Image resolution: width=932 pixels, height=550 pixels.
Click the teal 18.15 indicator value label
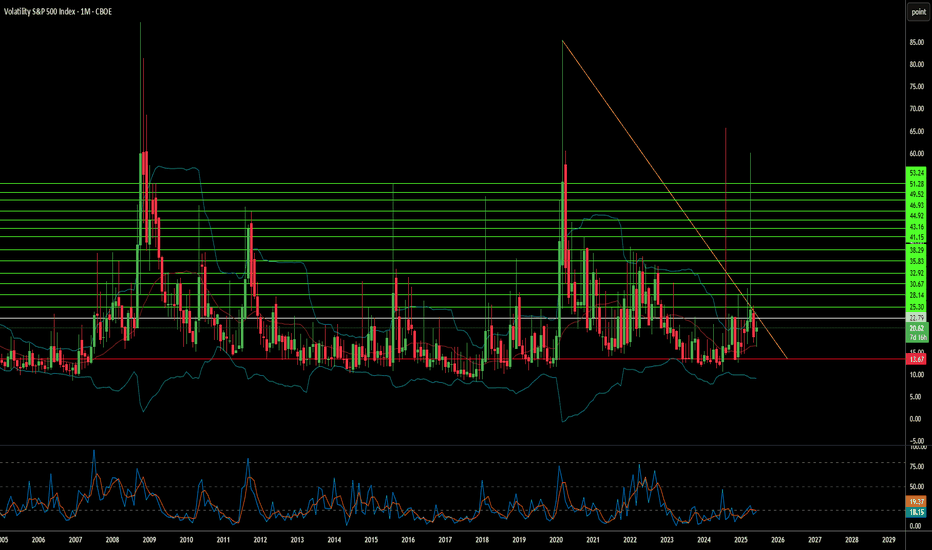[917, 512]
